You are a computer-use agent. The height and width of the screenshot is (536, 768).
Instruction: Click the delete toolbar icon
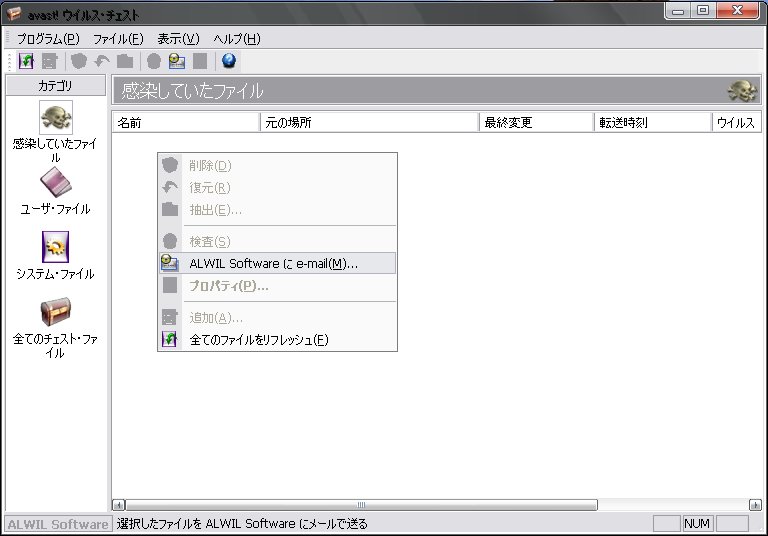[79, 61]
